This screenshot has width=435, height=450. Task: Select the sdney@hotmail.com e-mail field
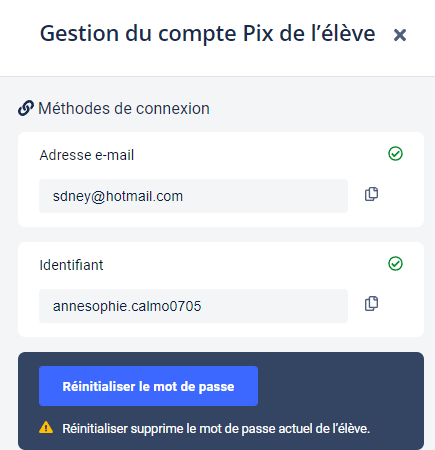pos(193,196)
